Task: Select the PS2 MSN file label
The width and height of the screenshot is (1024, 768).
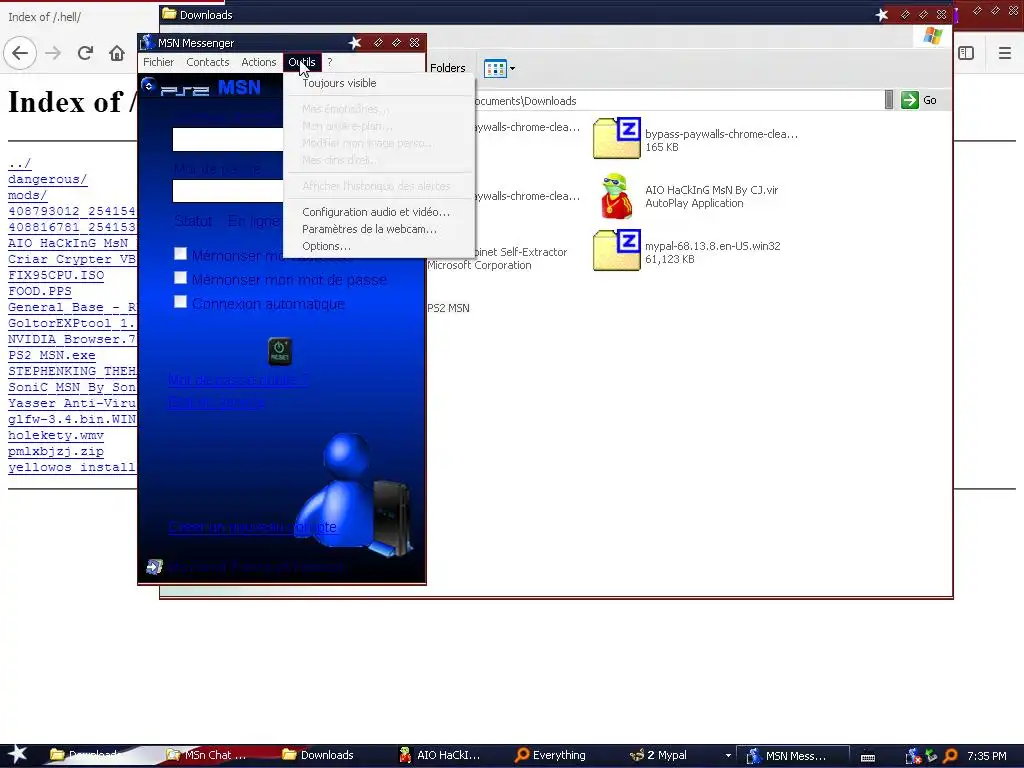Action: click(x=448, y=308)
